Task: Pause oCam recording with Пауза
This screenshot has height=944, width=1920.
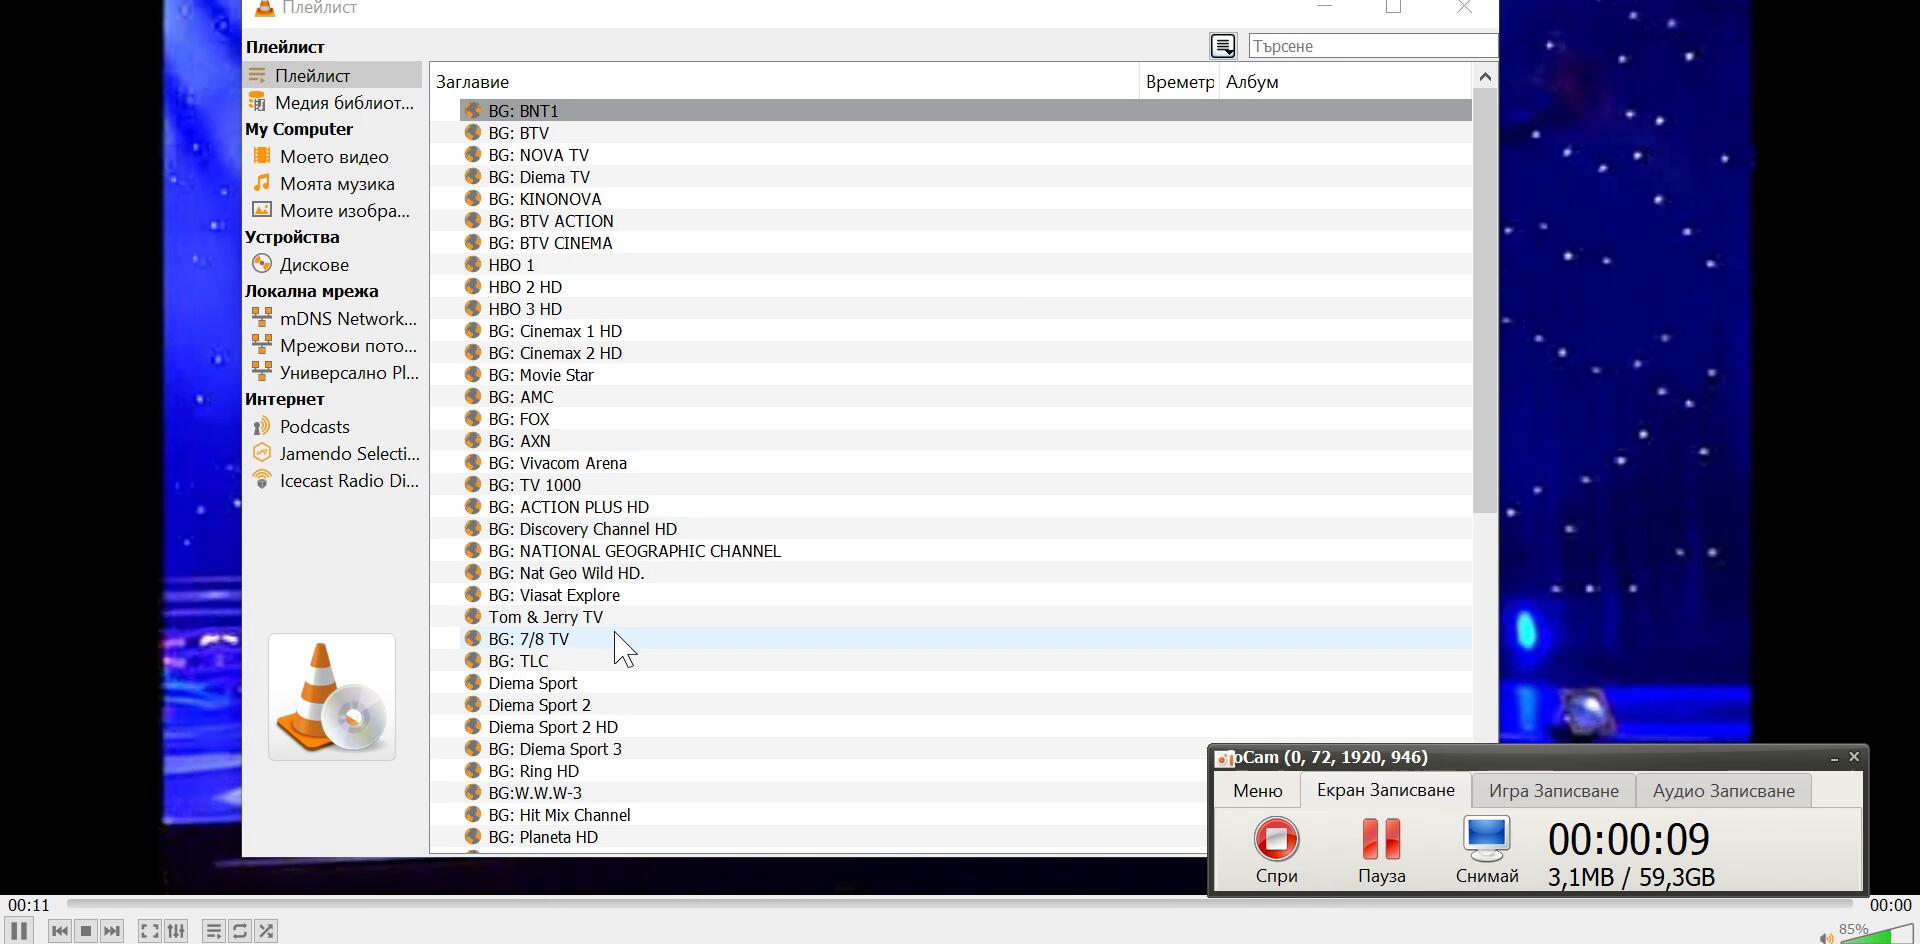Action: tap(1381, 850)
